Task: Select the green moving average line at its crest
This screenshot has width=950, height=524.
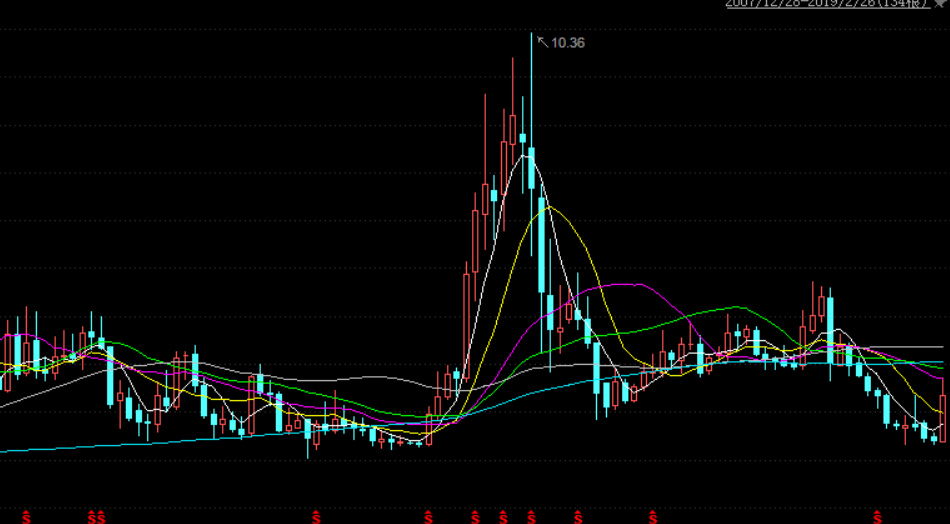Action: 737,307
